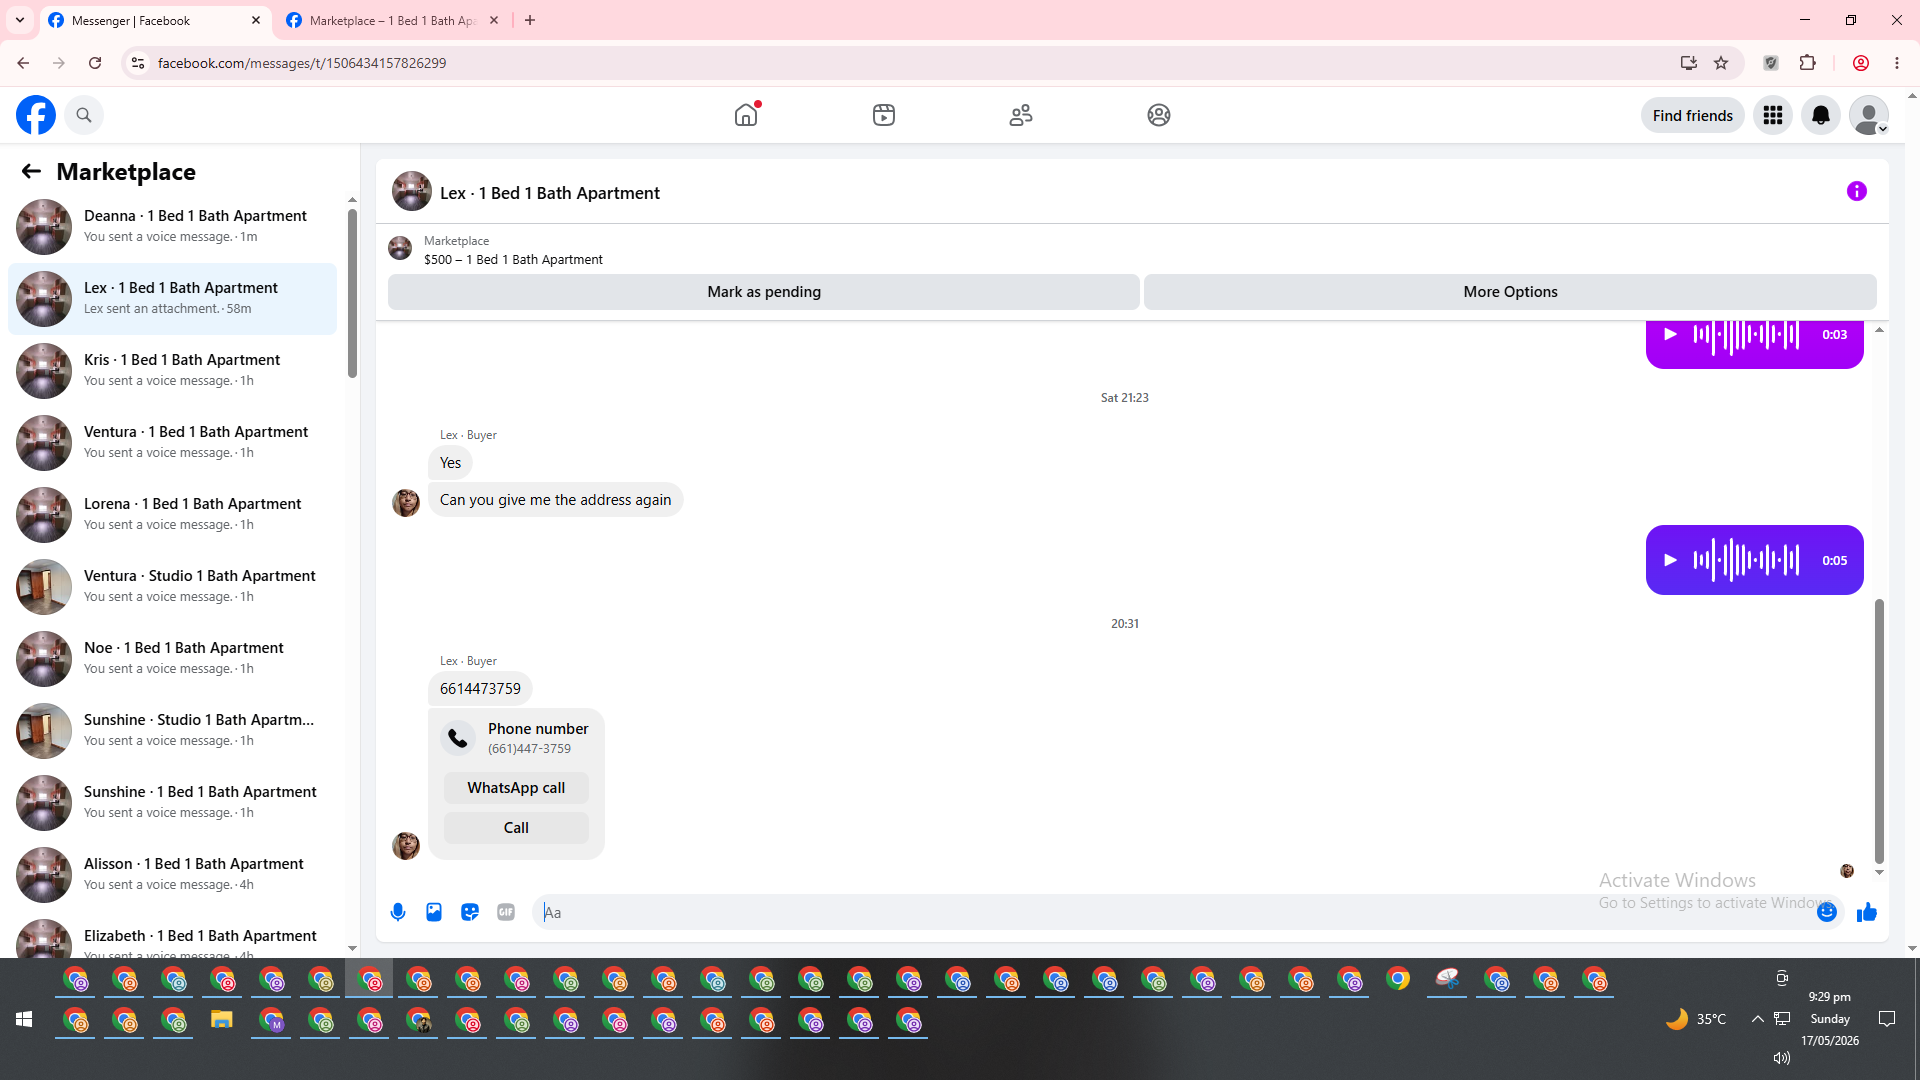The width and height of the screenshot is (1920, 1080).
Task: Open the volume speaker icon in tray
Action: coord(1781,1057)
